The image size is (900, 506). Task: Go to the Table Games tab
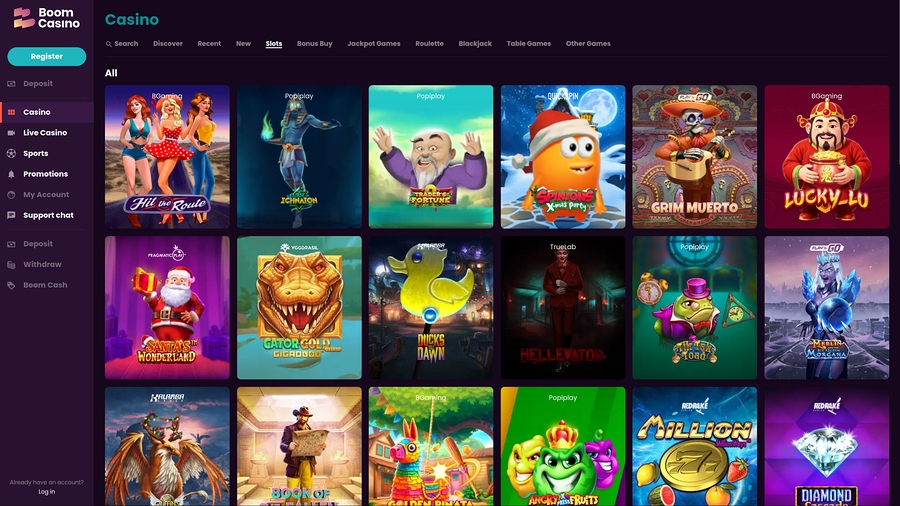529,44
